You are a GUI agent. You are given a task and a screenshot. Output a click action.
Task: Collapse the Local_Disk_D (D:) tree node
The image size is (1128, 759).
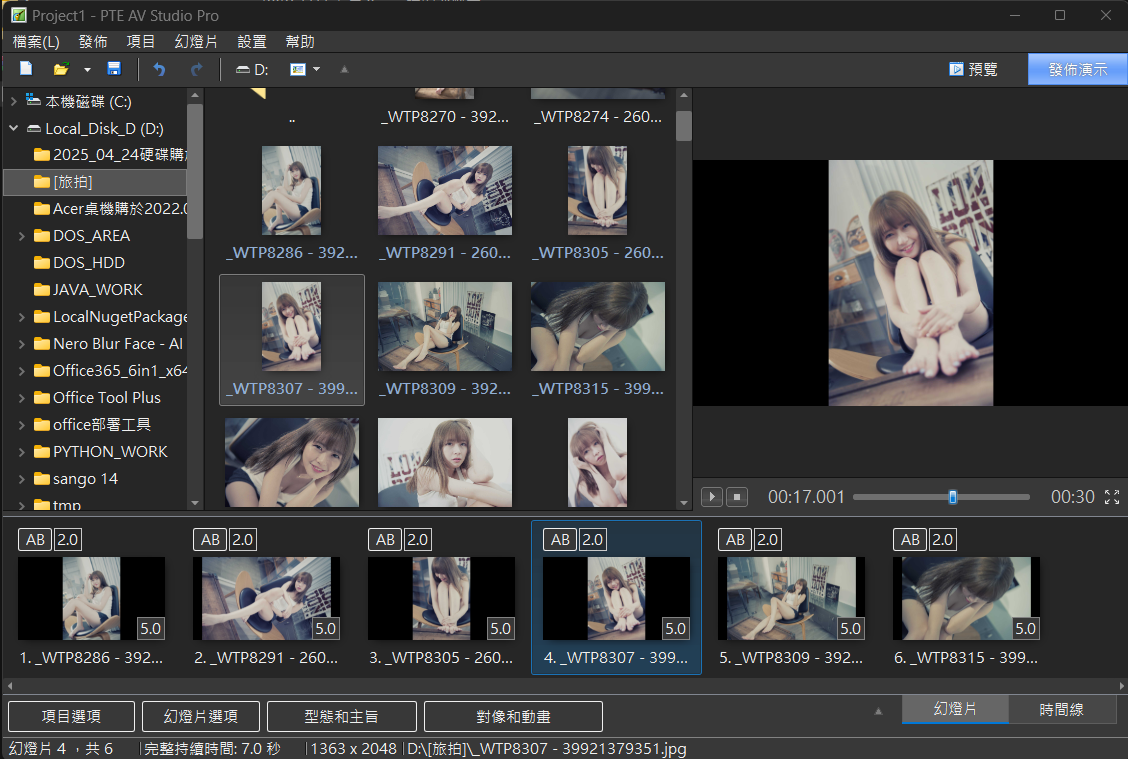click(14, 128)
